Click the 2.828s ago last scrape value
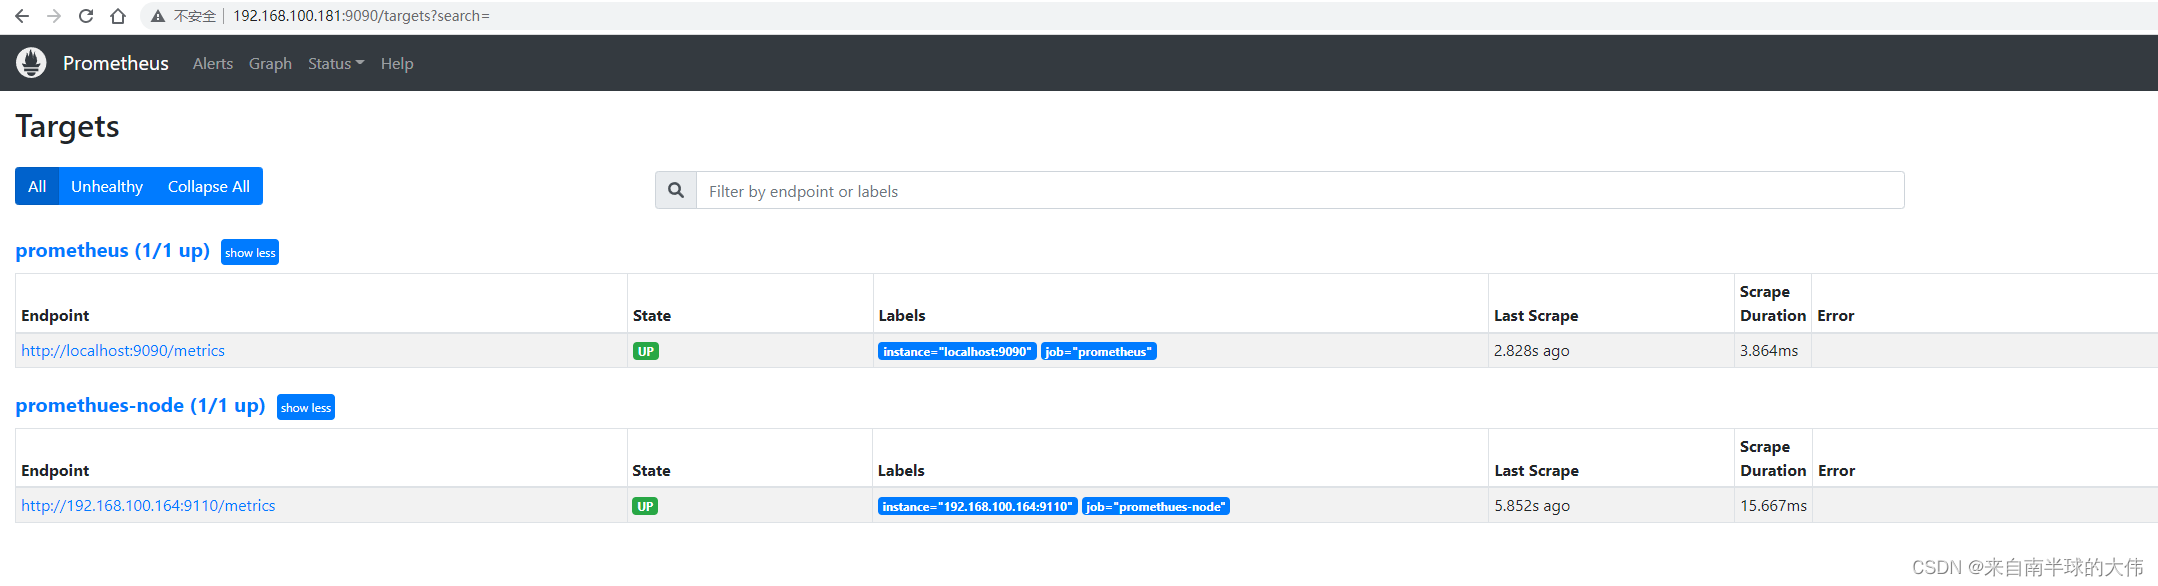The image size is (2158, 586). click(1532, 350)
